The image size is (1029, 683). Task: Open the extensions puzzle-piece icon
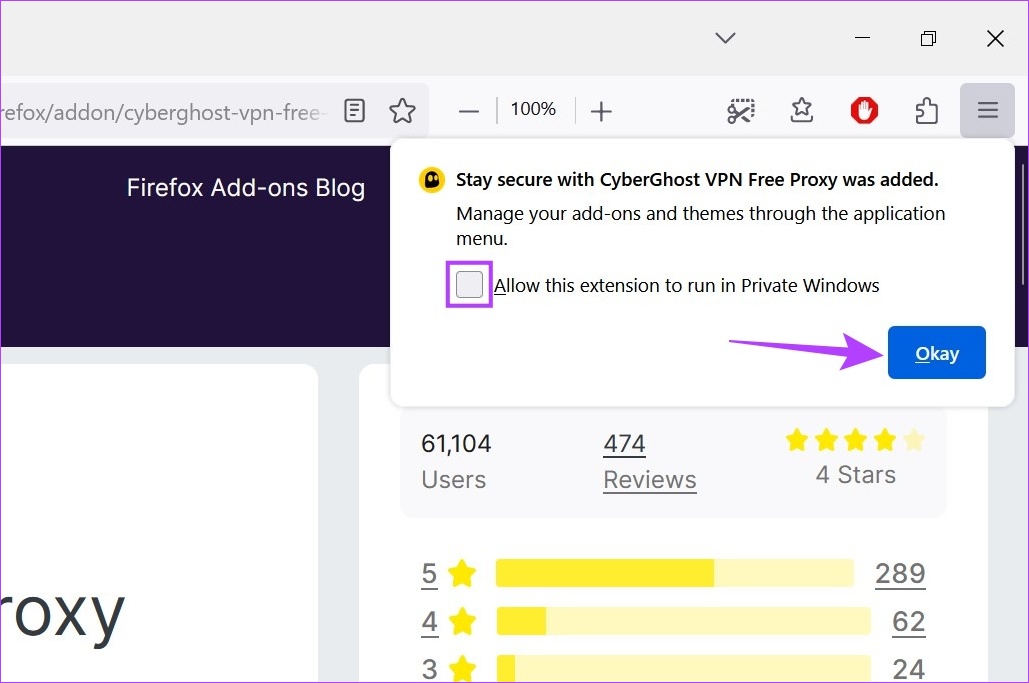926,111
